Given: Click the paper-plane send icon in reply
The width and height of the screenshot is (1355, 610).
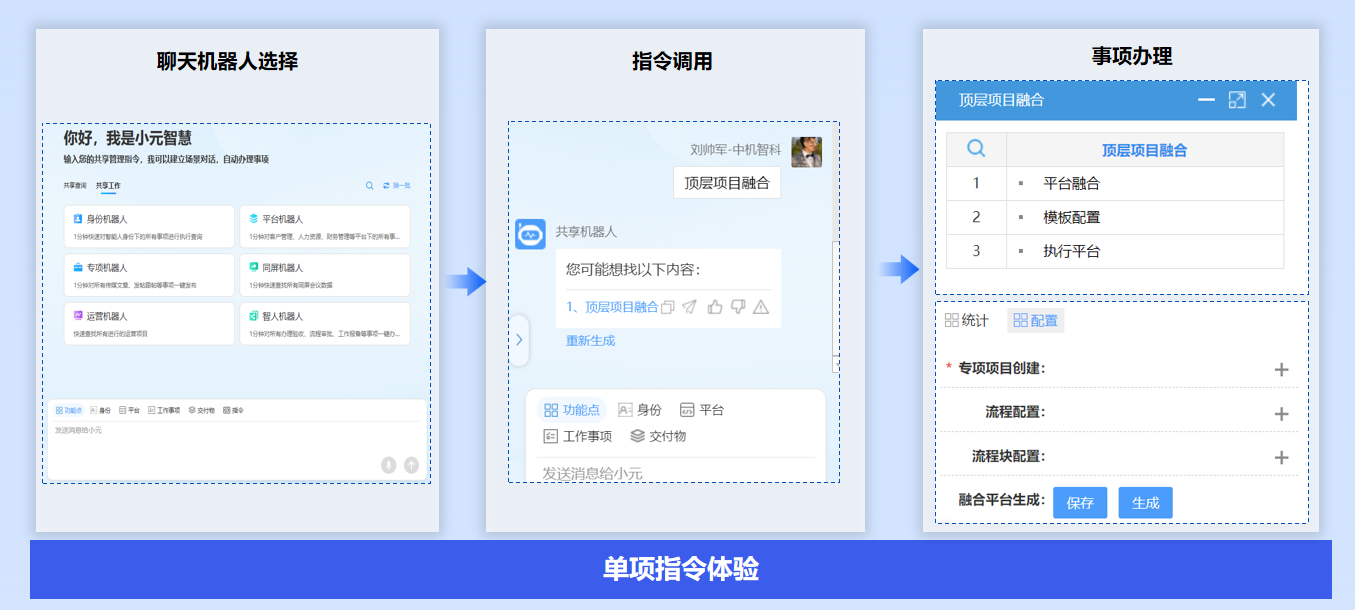Looking at the screenshot, I should (690, 307).
